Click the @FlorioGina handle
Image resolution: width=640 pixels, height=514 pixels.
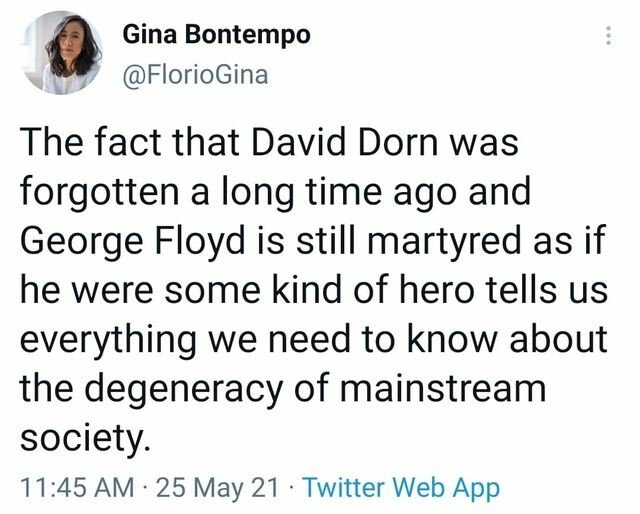195,74
